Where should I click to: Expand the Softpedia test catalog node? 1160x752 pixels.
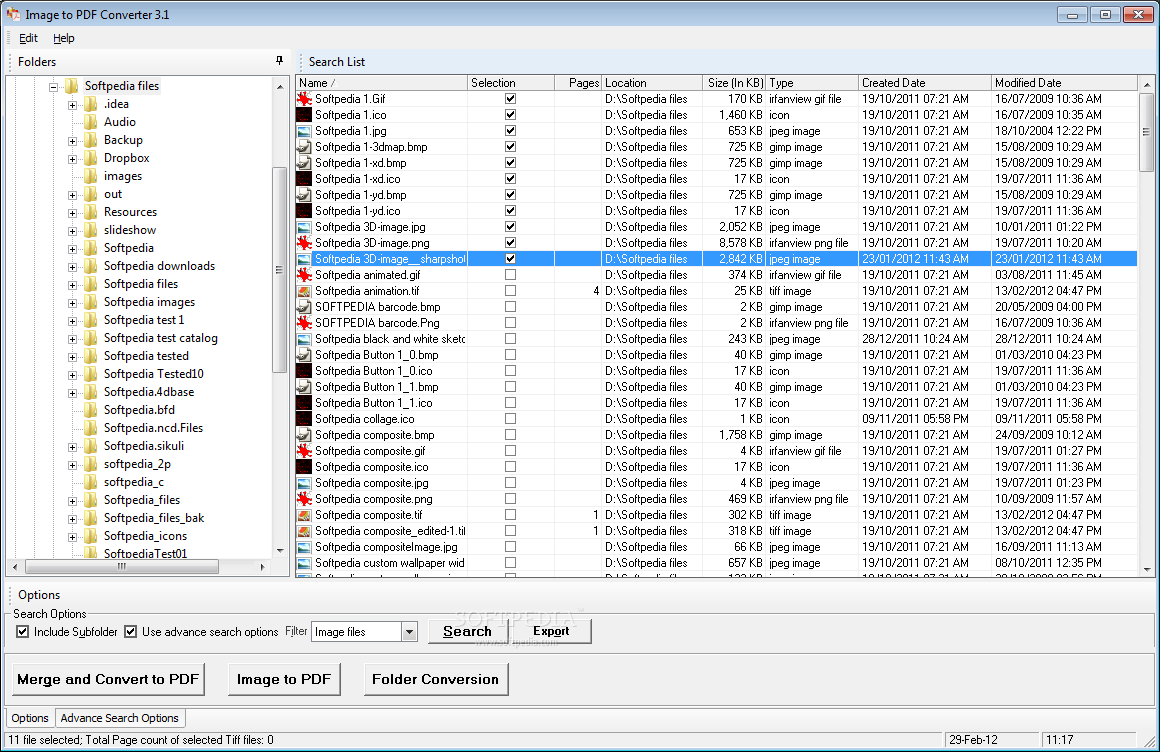[x=72, y=339]
